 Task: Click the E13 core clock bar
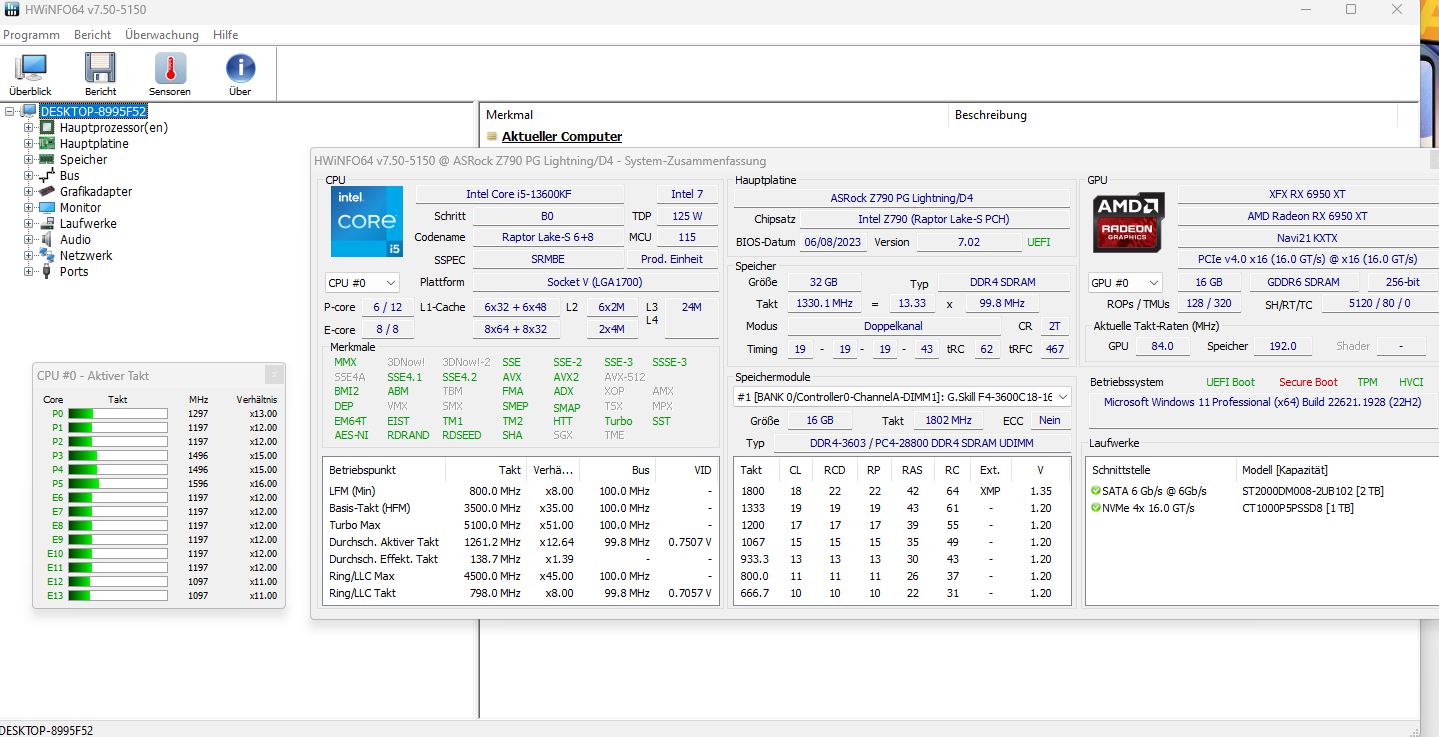[x=117, y=596]
